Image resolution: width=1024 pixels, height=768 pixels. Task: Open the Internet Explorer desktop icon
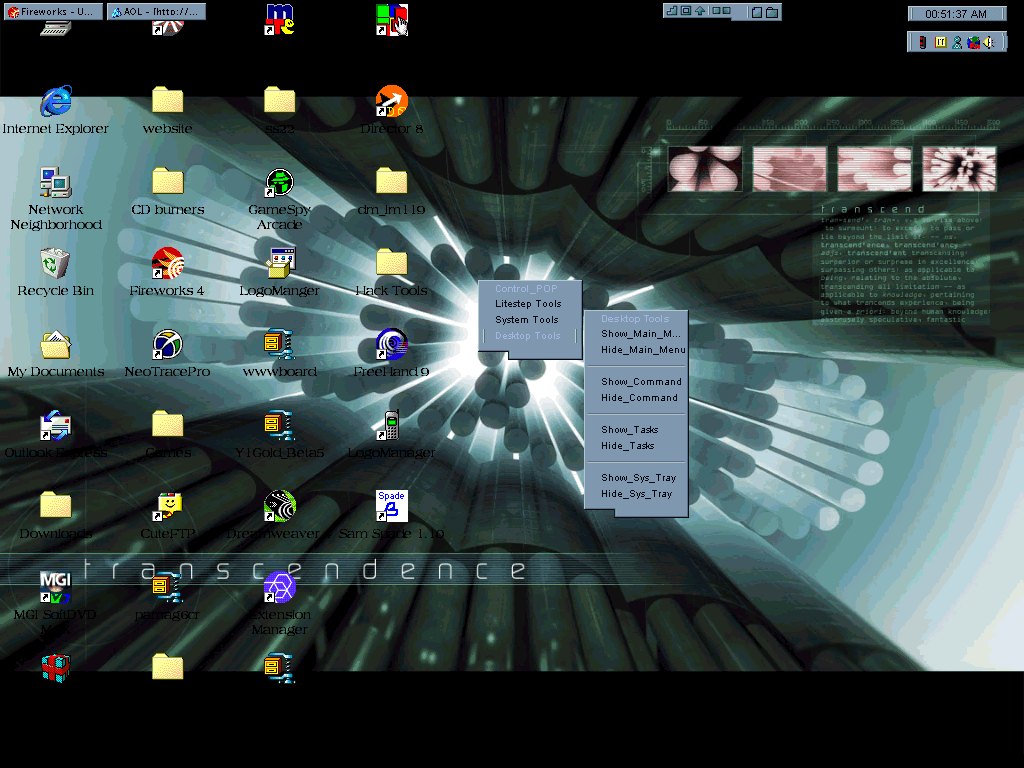click(x=56, y=102)
